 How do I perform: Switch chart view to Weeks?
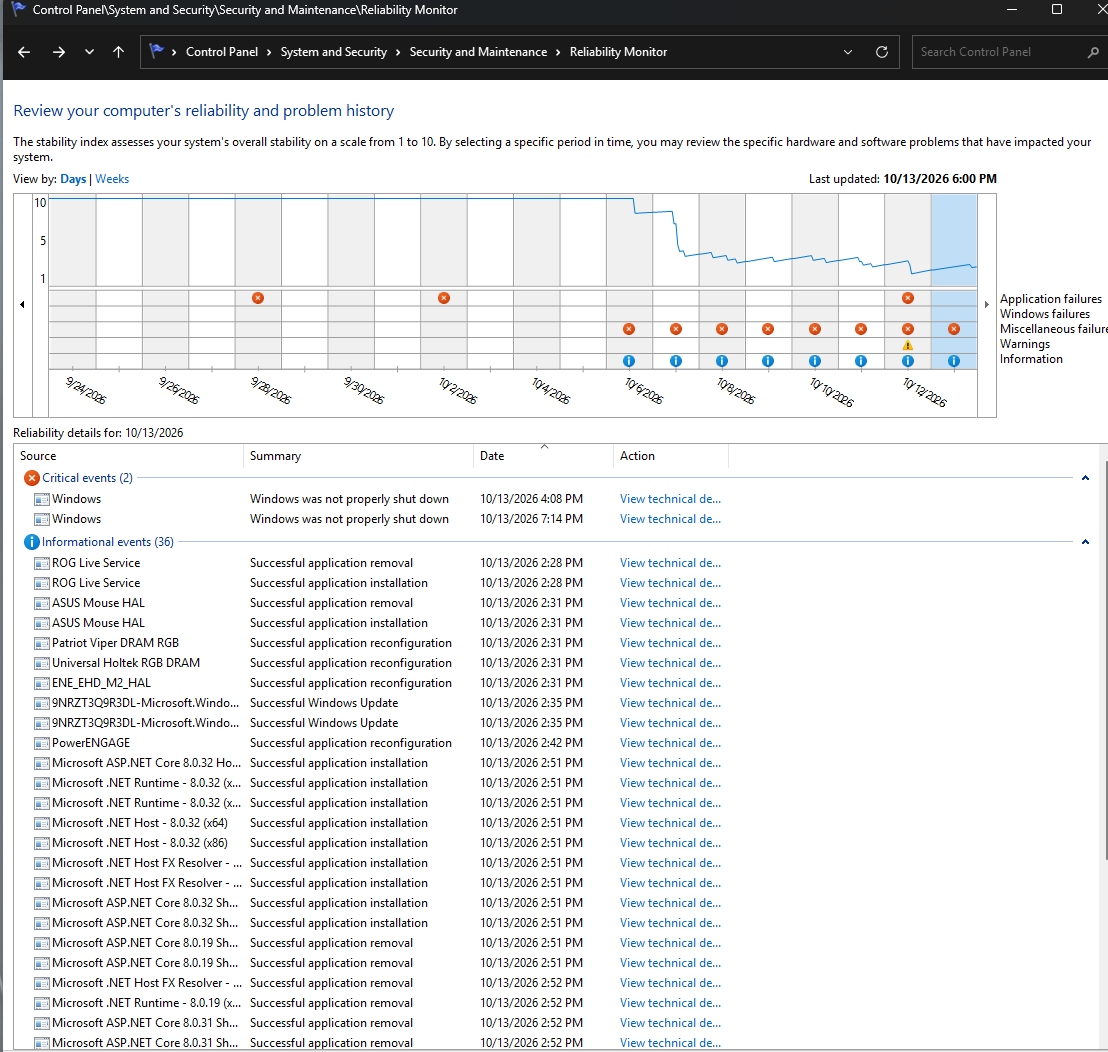112,179
